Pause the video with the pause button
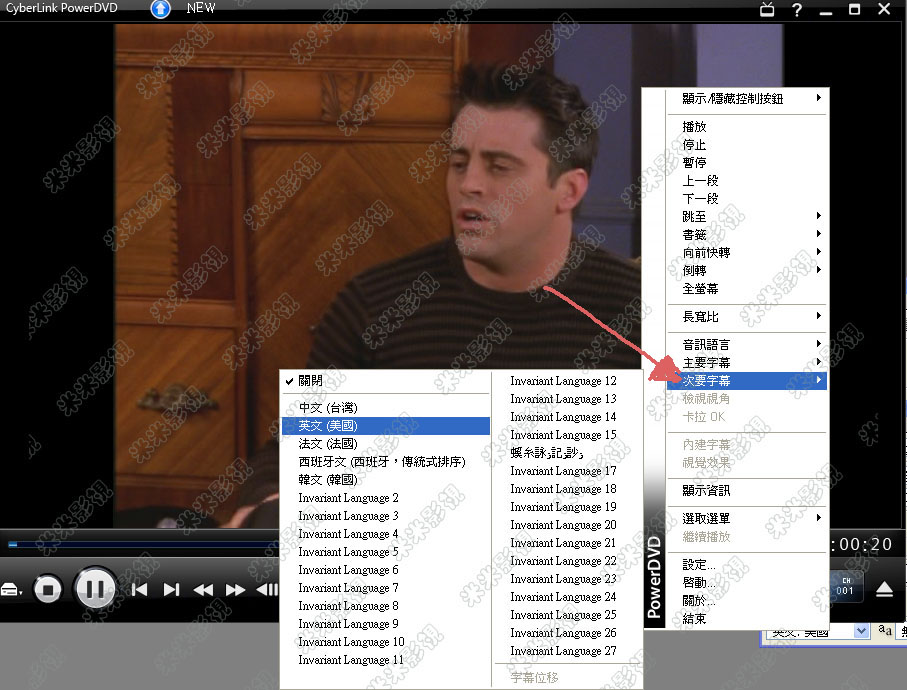 pyautogui.click(x=95, y=589)
